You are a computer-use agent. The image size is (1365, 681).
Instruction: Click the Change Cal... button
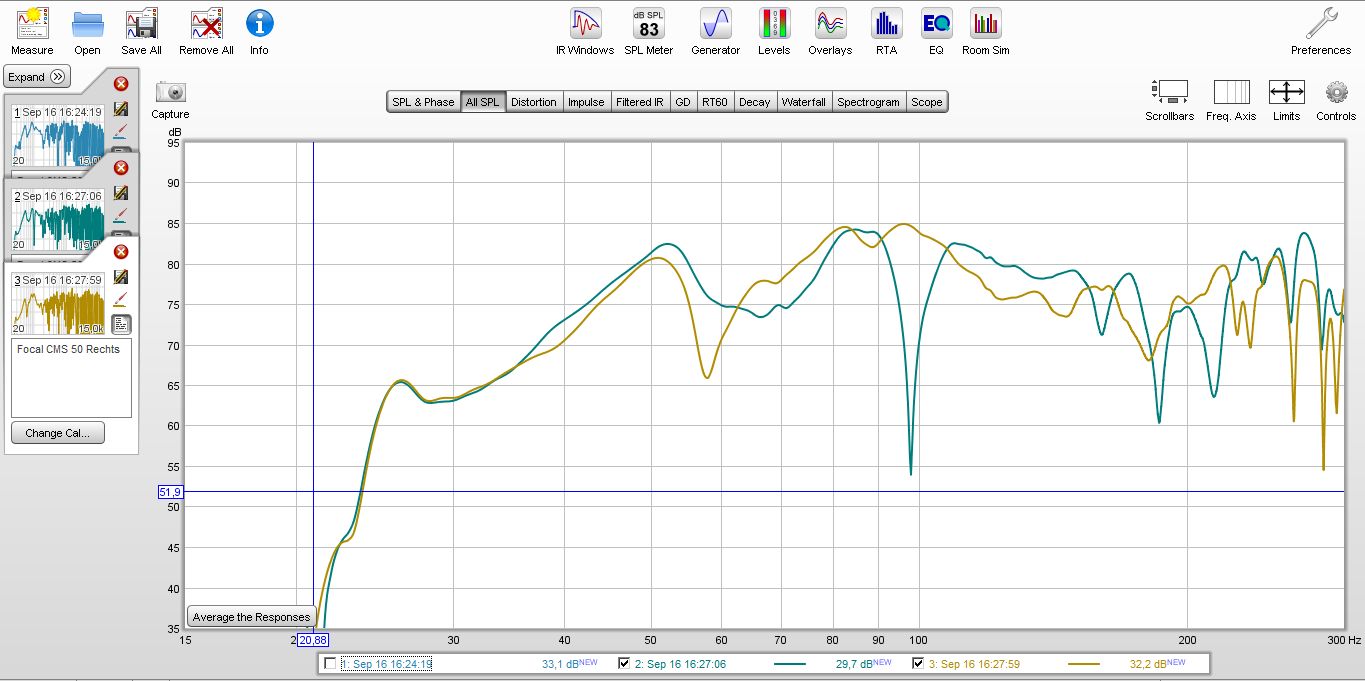point(58,433)
